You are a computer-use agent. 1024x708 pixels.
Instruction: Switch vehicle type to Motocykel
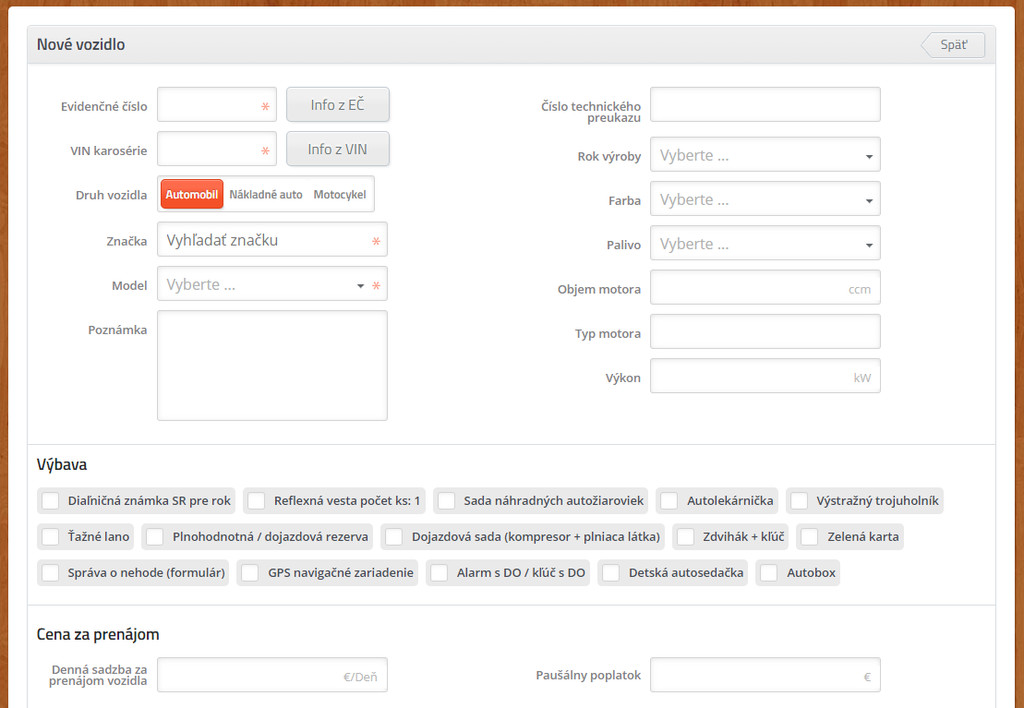click(x=340, y=194)
